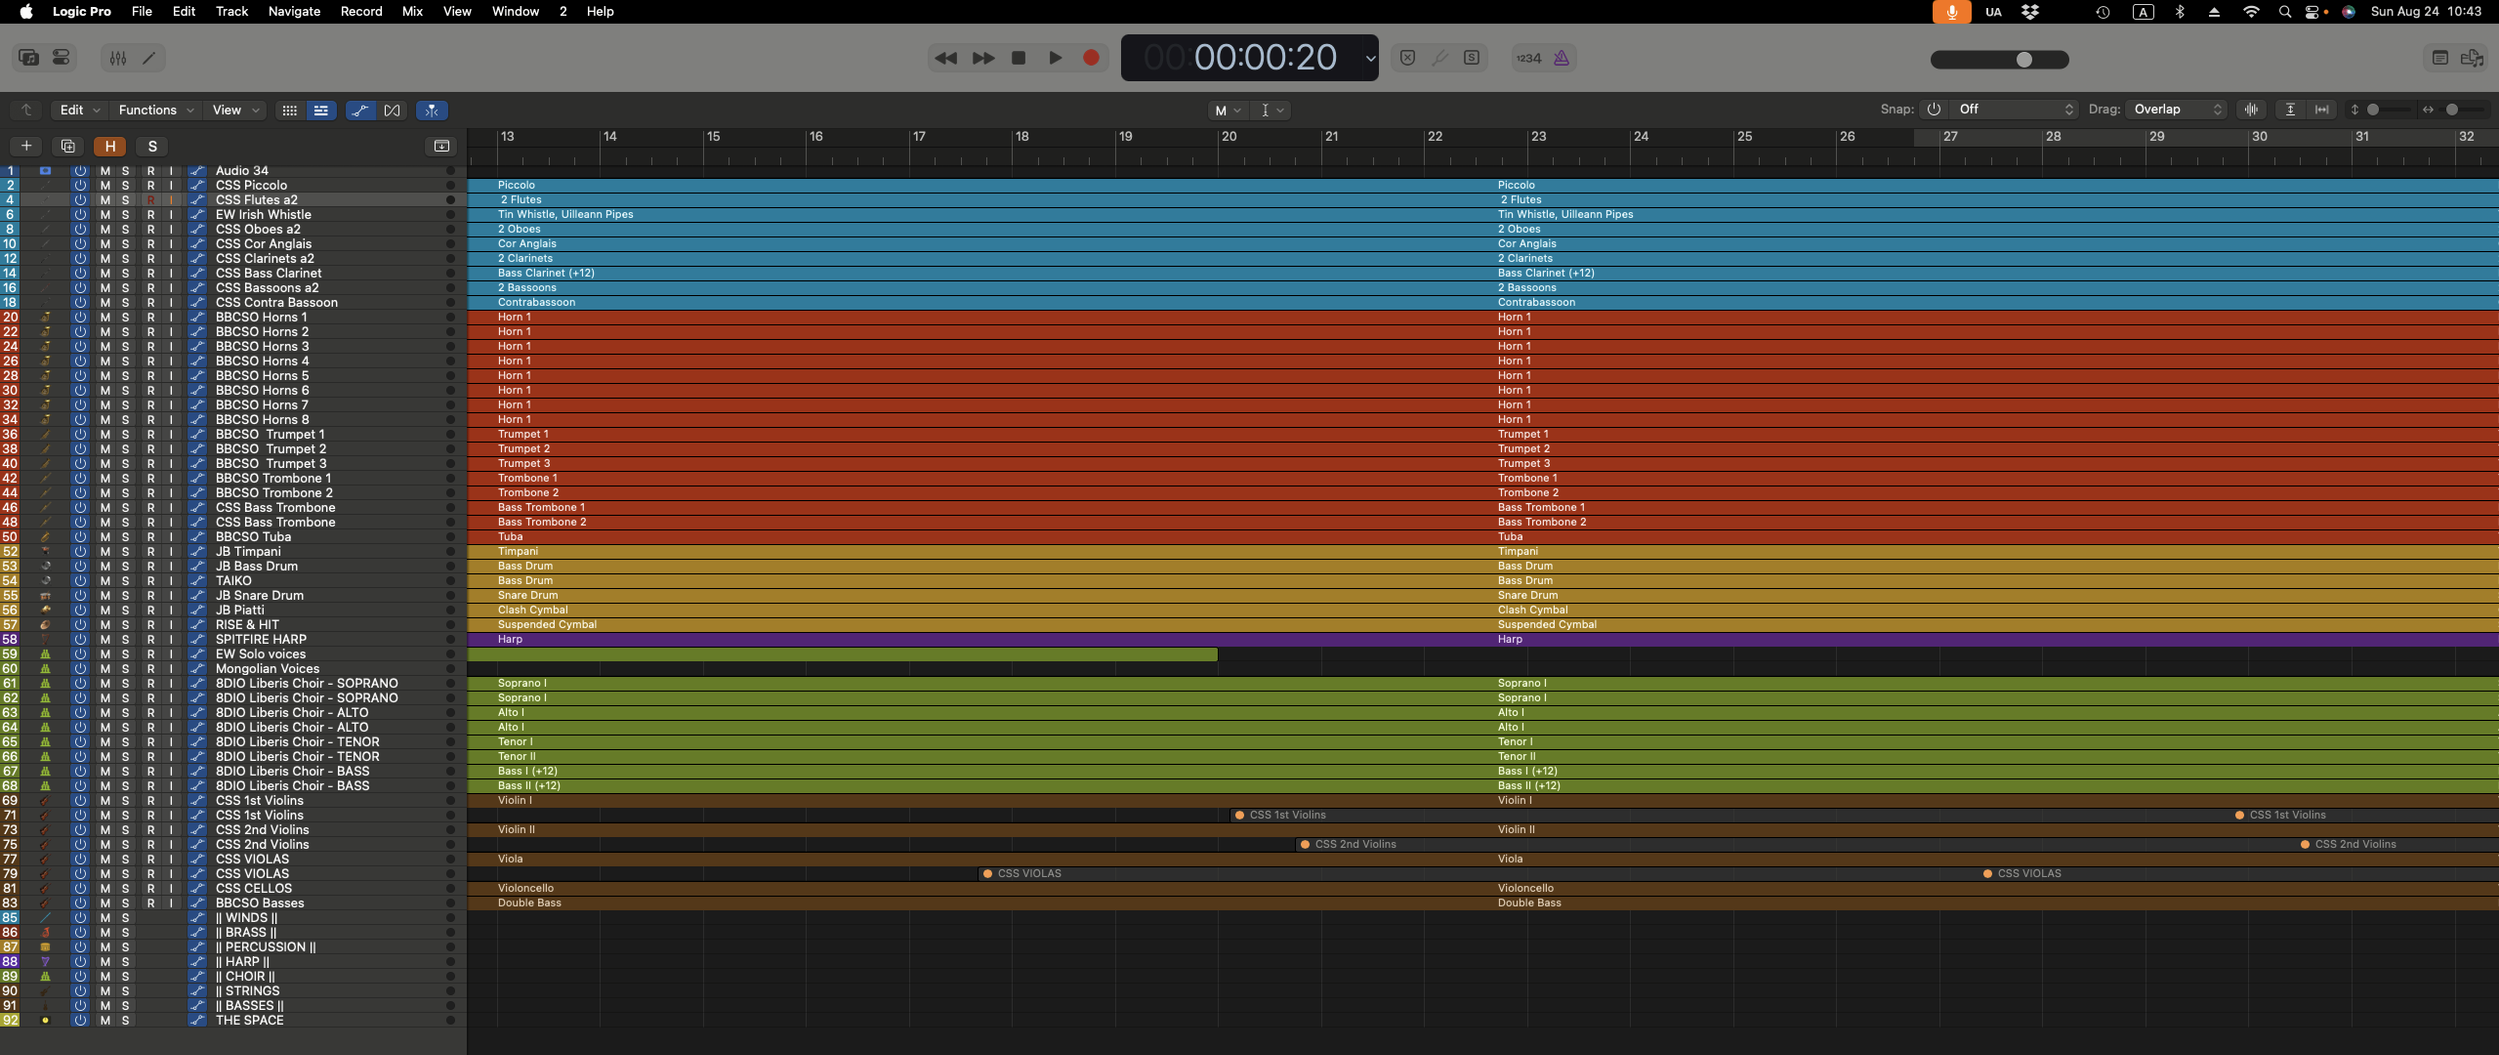
Task: Stop playback
Action: pyautogui.click(x=1018, y=58)
